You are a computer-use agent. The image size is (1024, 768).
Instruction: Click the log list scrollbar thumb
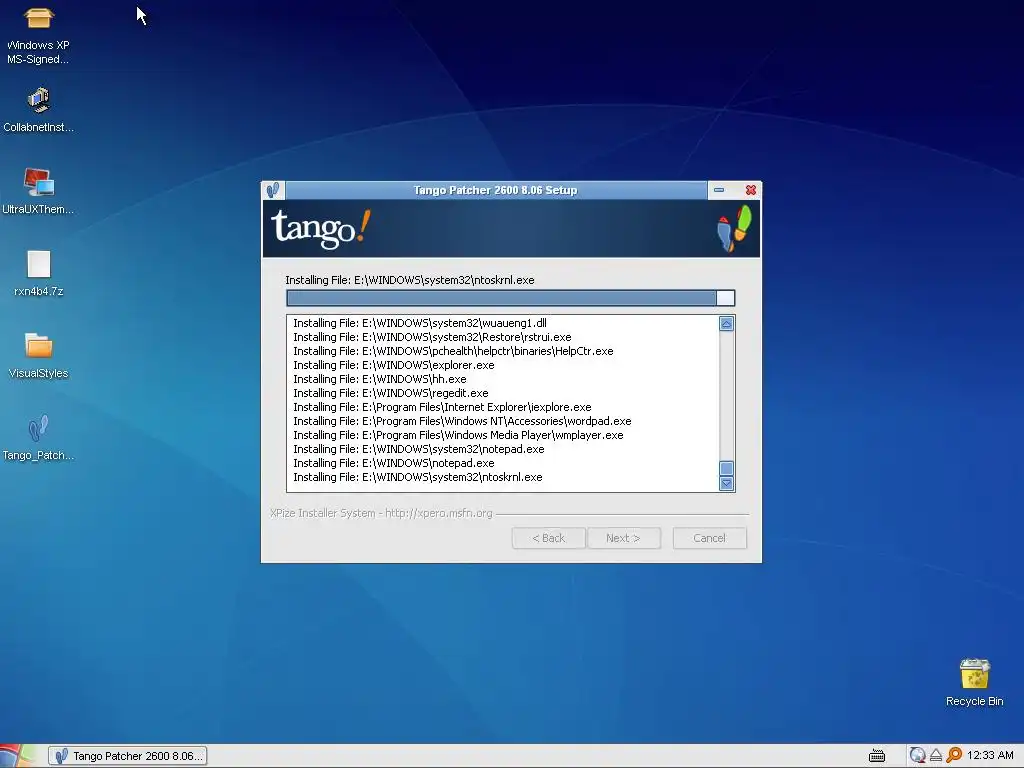(x=726, y=468)
